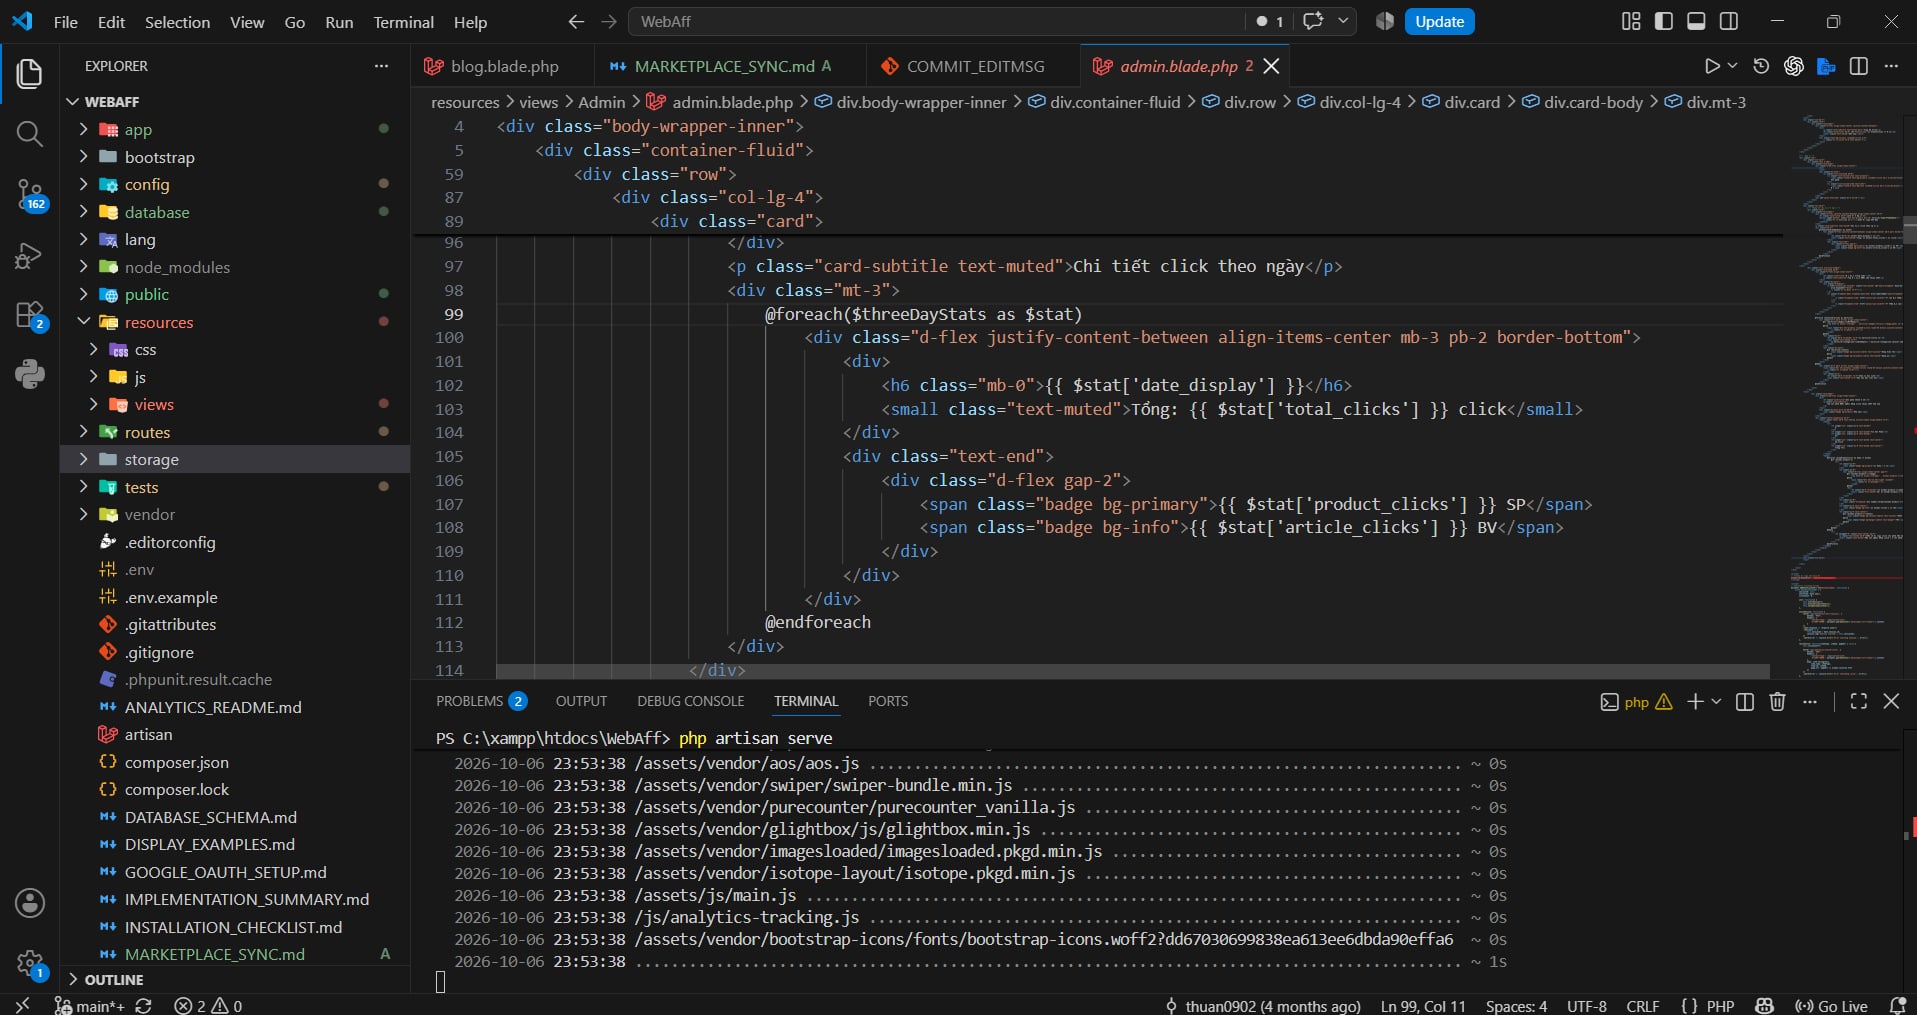
Task: Split the terminal panel
Action: click(1745, 701)
